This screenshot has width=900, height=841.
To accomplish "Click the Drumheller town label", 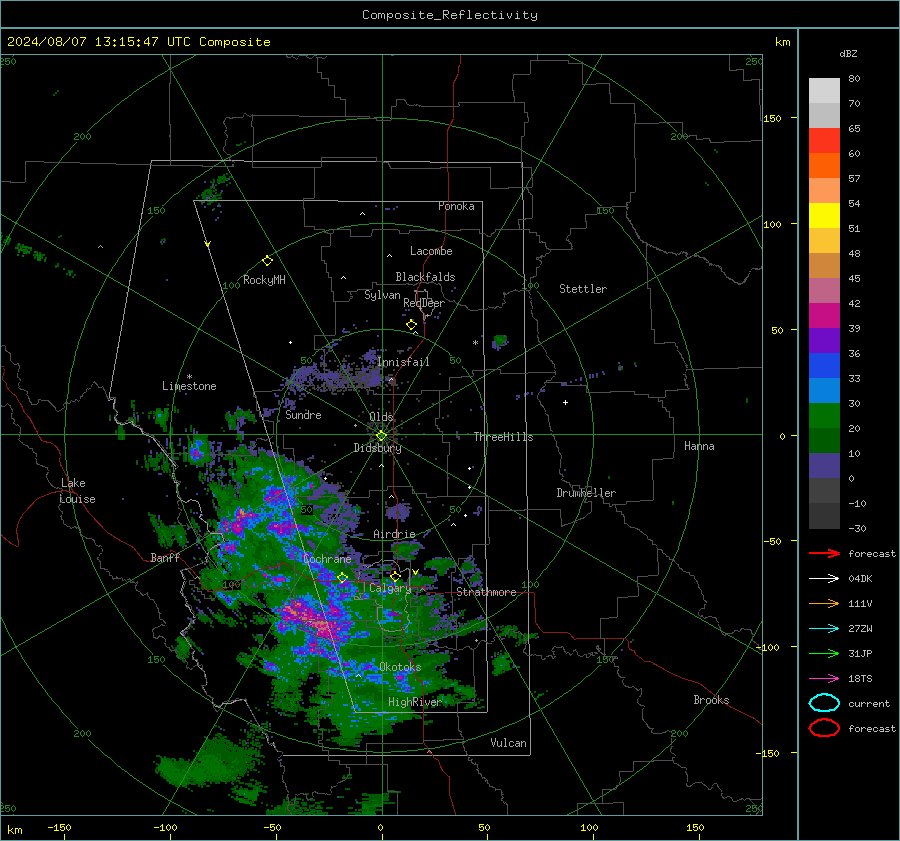I will [586, 493].
